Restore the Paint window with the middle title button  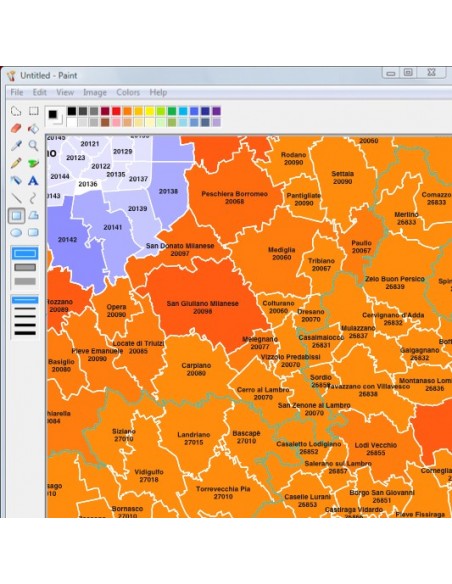[408, 72]
